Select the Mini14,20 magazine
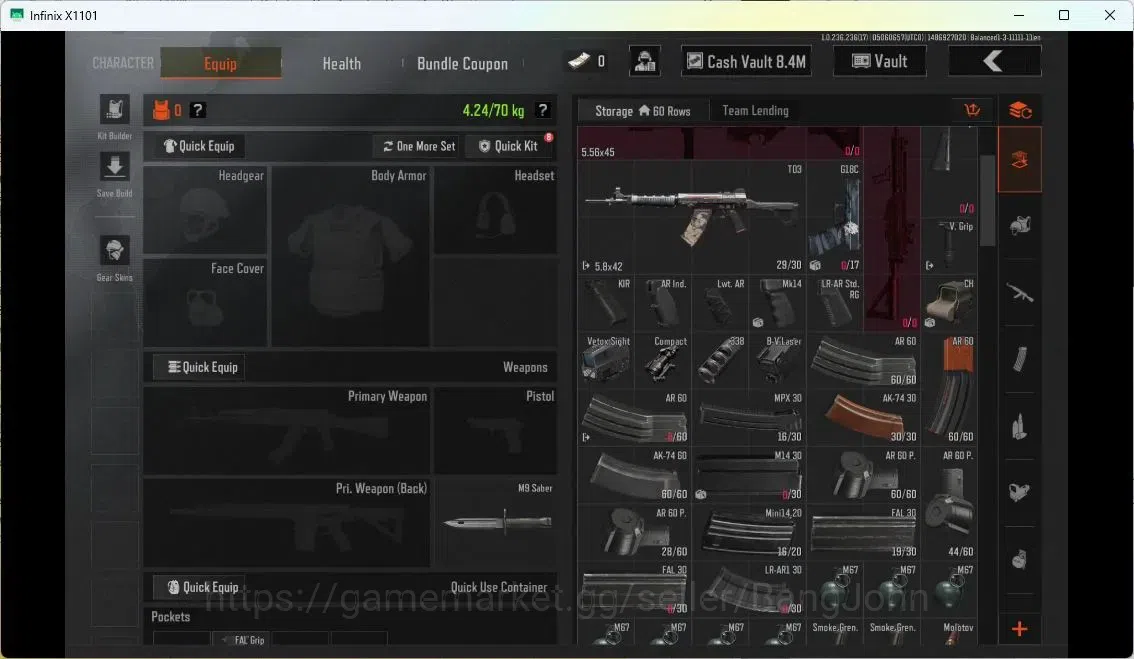This screenshot has width=1134, height=659. 749,532
